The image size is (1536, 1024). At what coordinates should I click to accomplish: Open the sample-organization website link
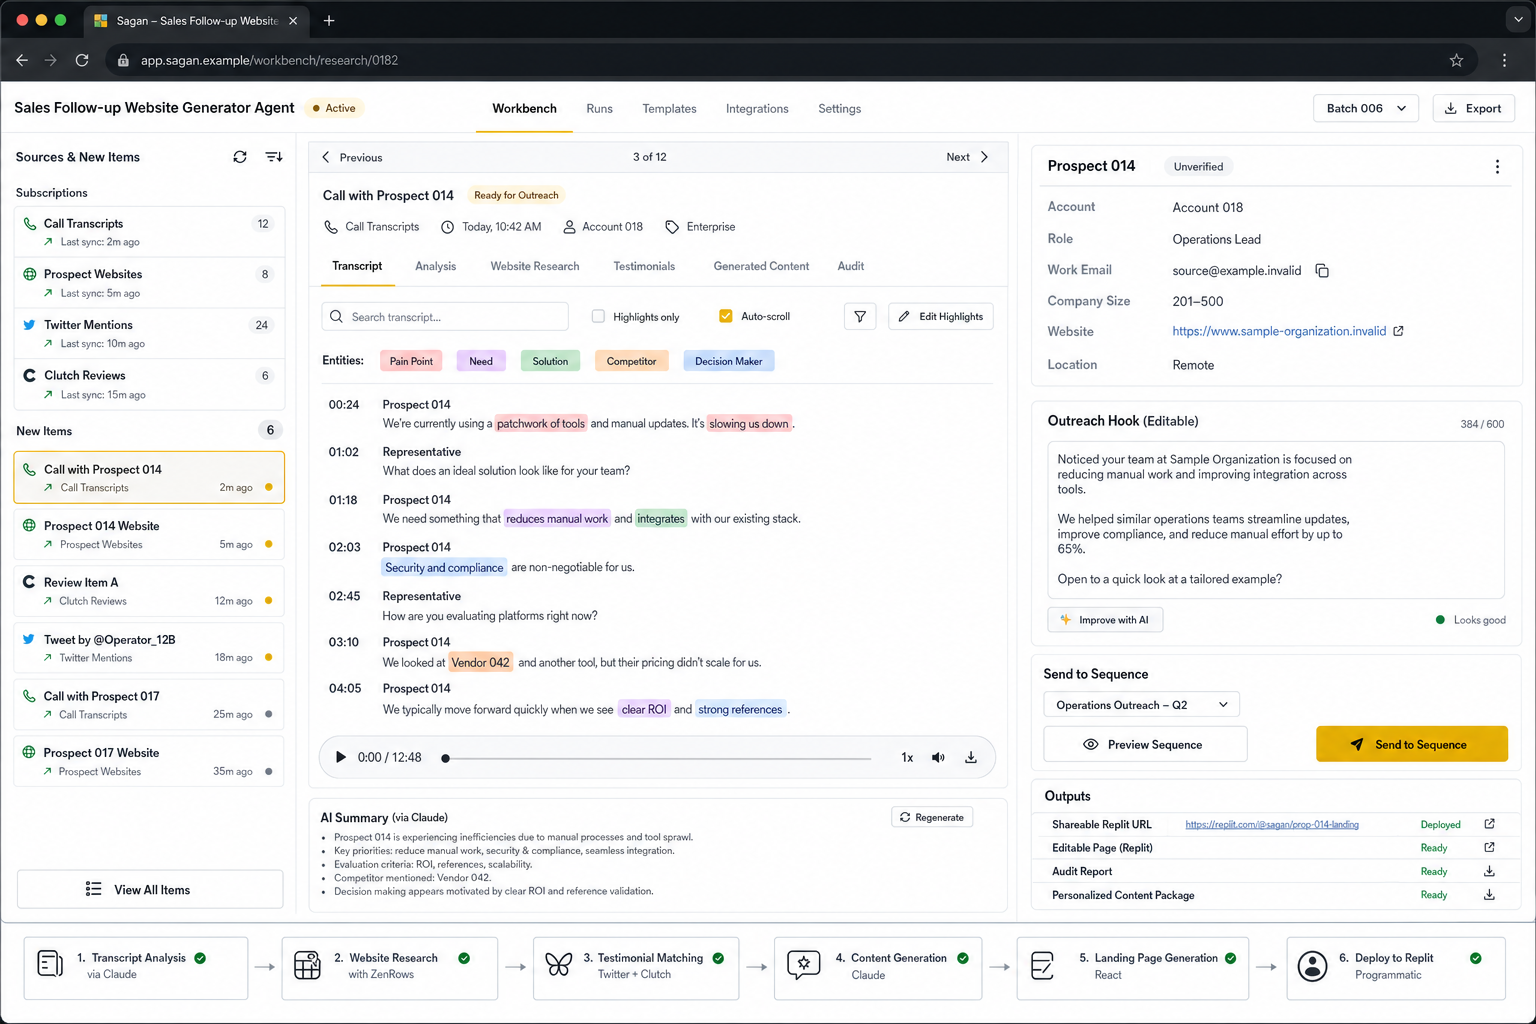(x=1279, y=331)
